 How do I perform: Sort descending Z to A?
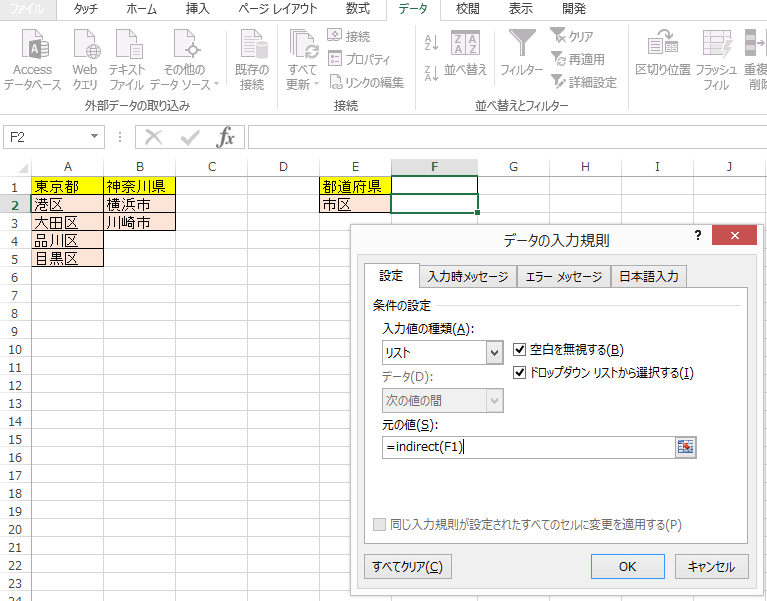click(431, 73)
